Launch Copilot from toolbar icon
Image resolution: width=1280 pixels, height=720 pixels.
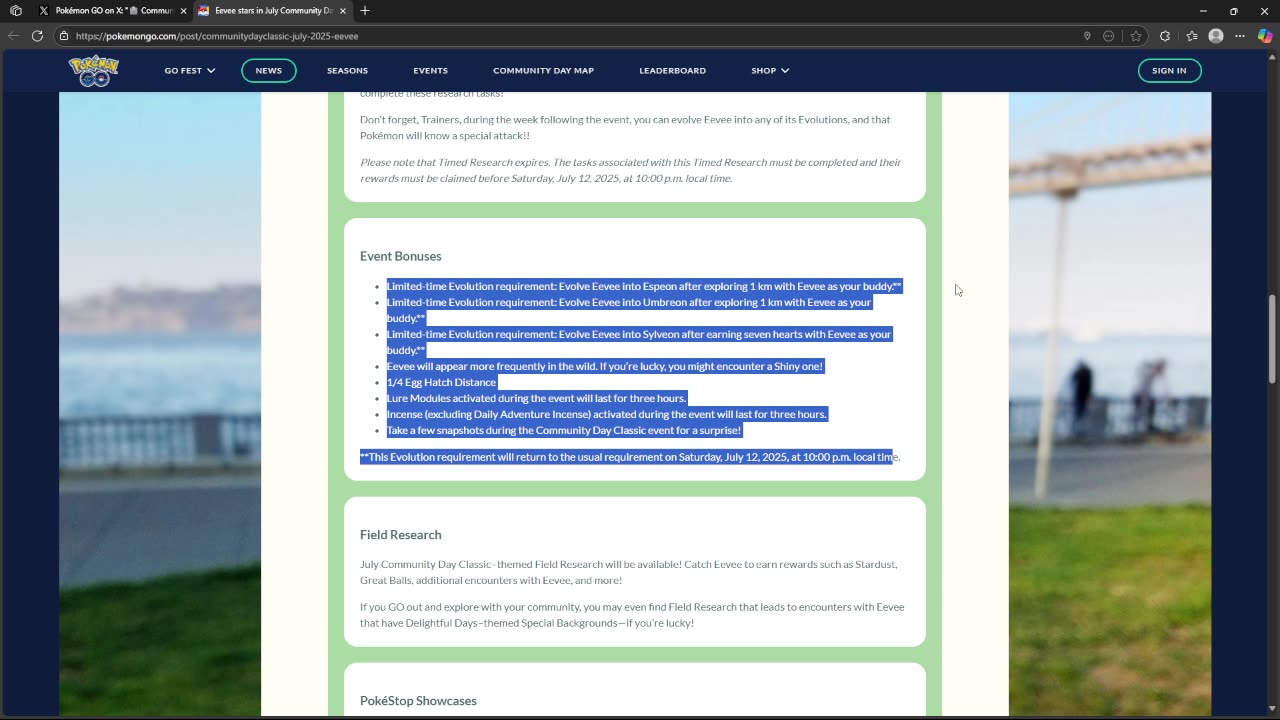coord(1265,36)
